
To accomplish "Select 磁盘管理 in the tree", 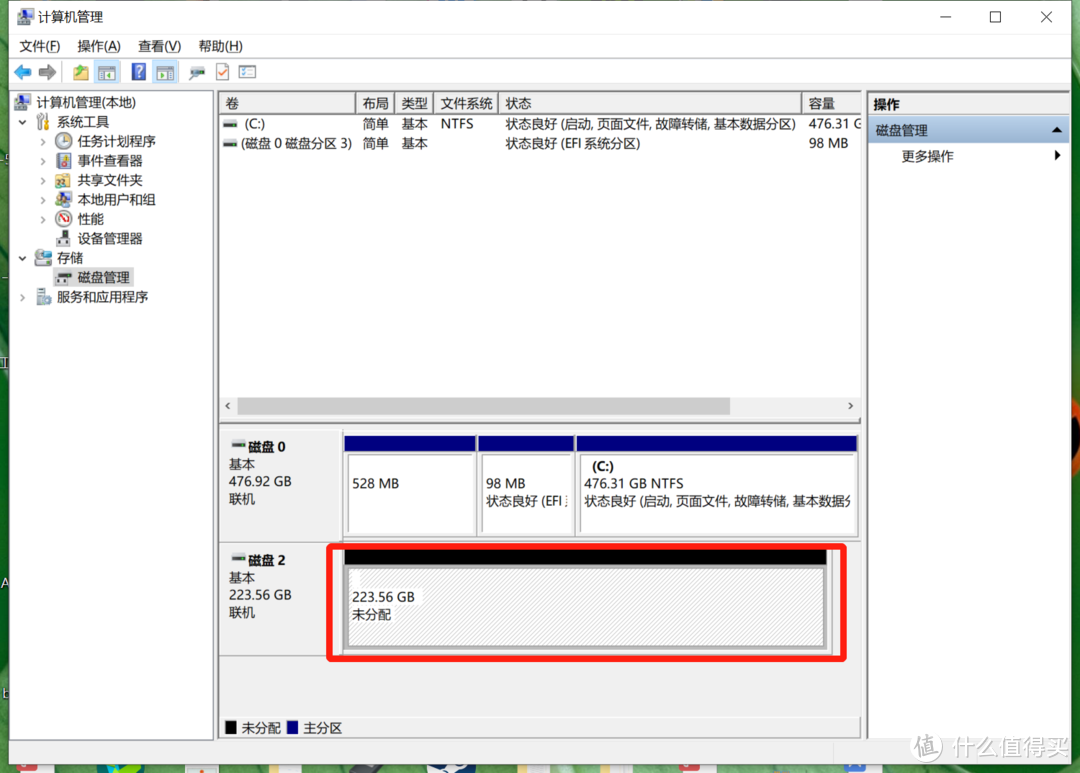I will click(103, 277).
